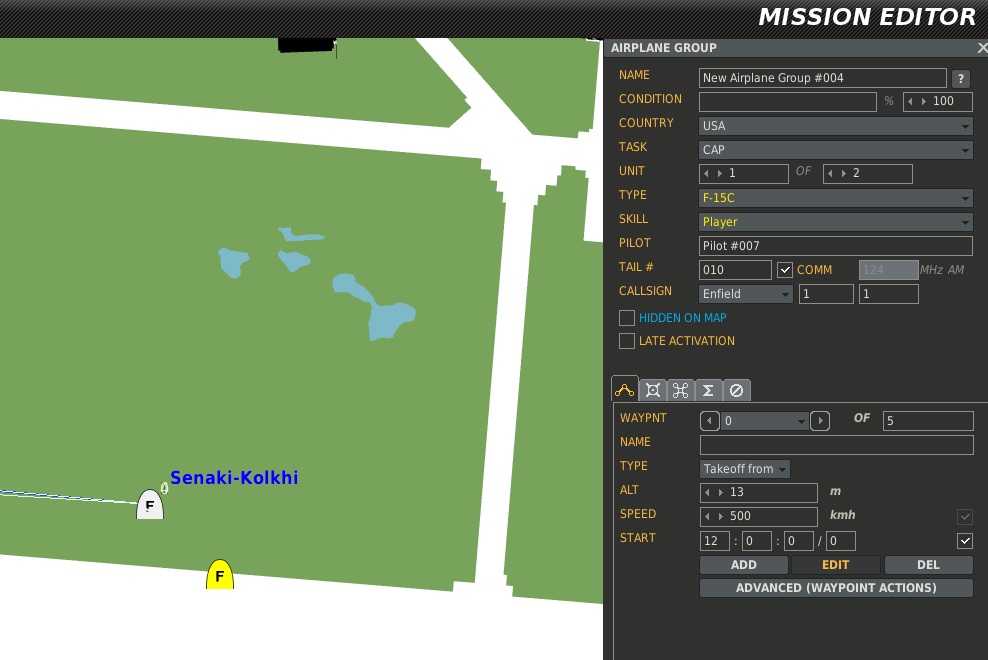Click the EDIT waypoint button
988x660 pixels.
pos(836,565)
